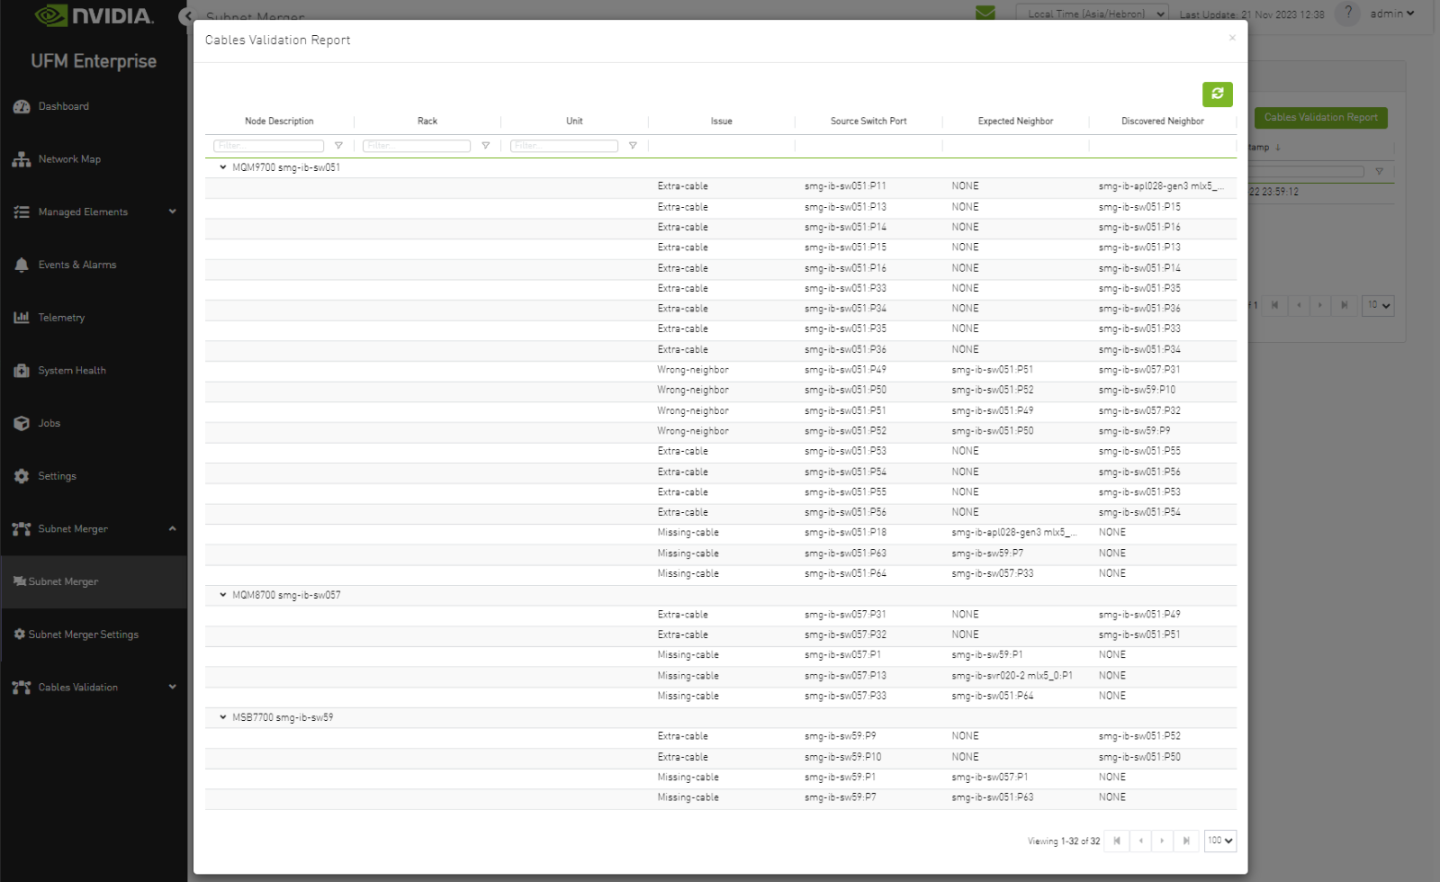Open the mail notifications envelope icon
Viewport: 1440px width, 882px height.
pyautogui.click(x=984, y=13)
